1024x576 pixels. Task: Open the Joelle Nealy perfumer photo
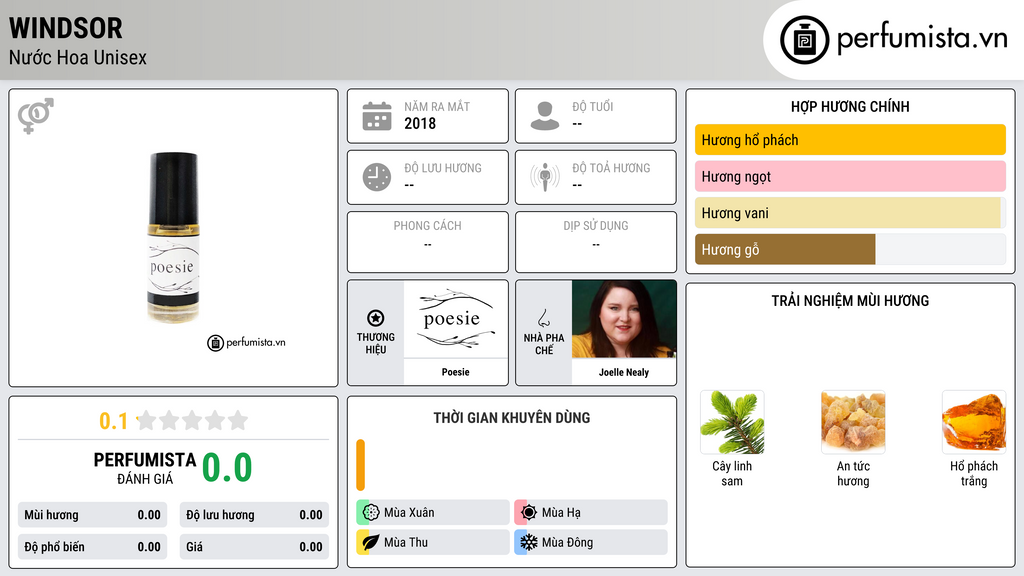(x=624, y=319)
